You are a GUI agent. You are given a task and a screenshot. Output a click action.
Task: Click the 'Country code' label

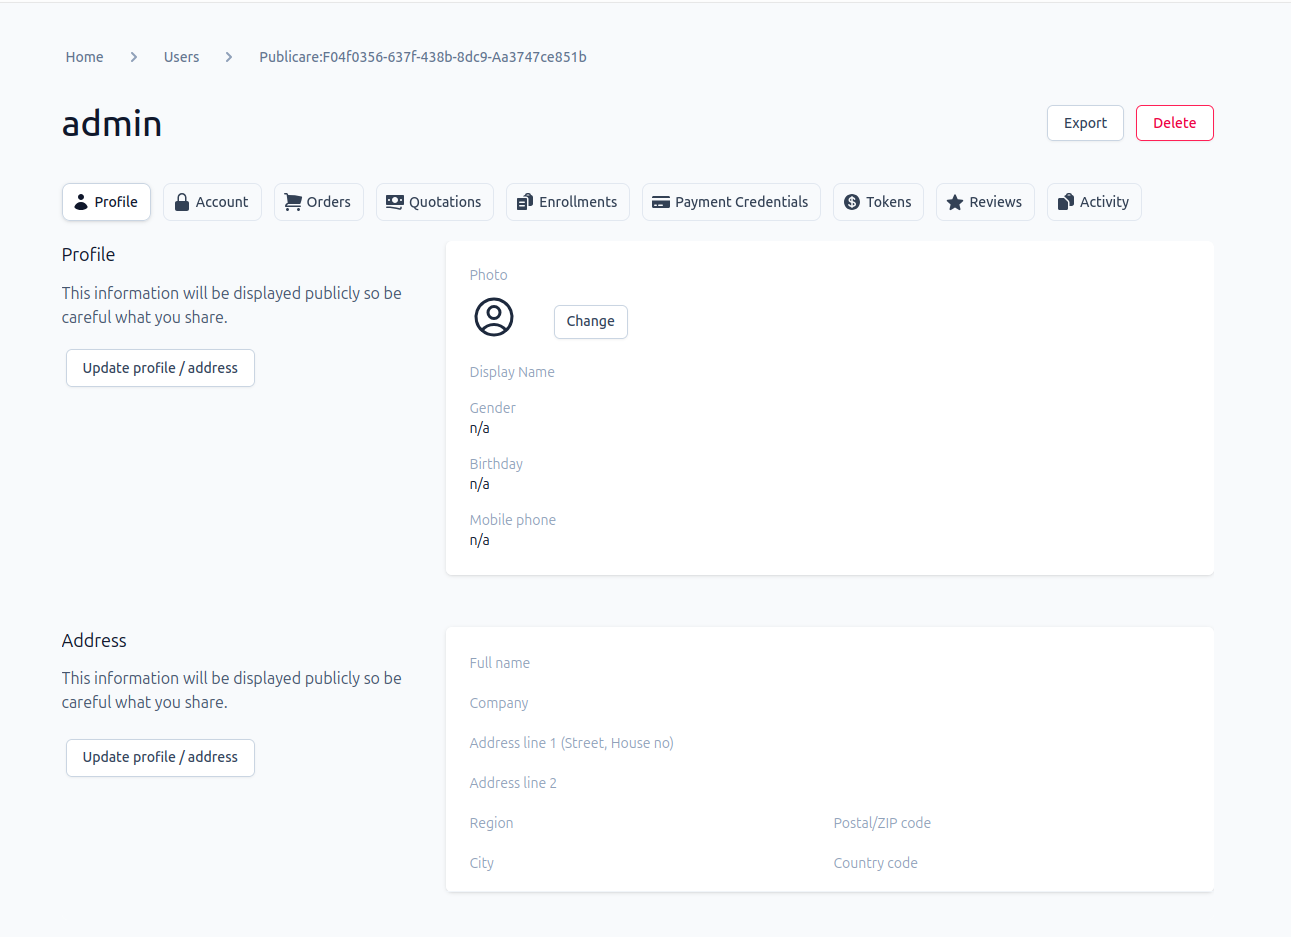(876, 863)
